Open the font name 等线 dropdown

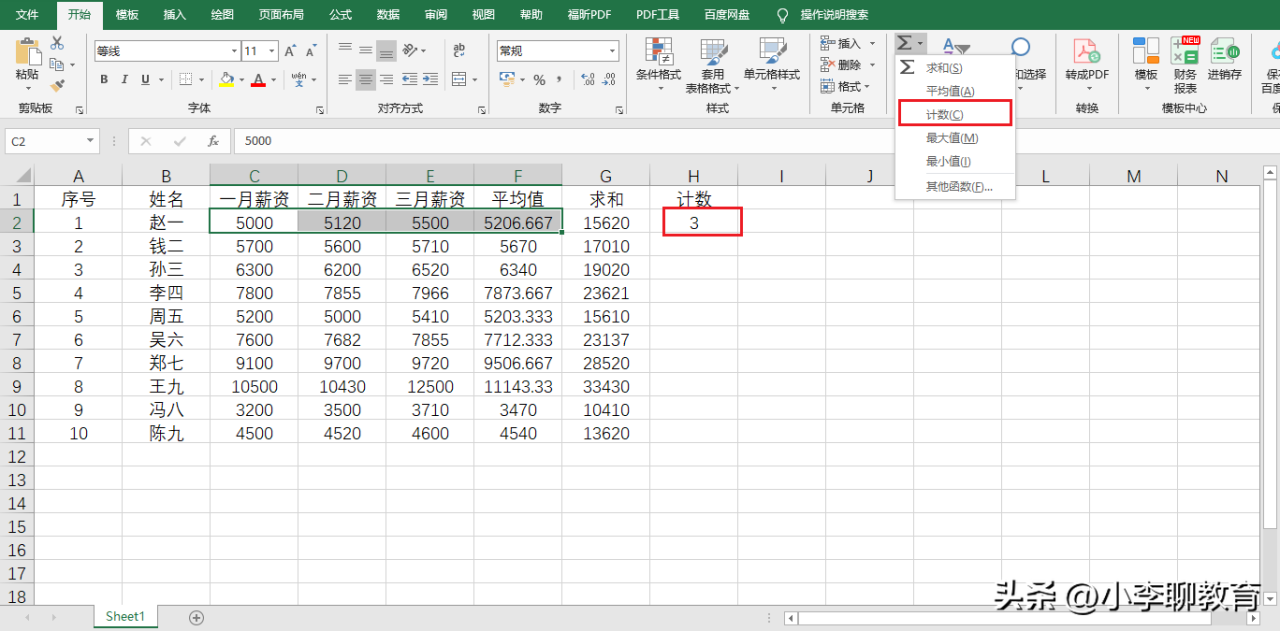coord(234,51)
